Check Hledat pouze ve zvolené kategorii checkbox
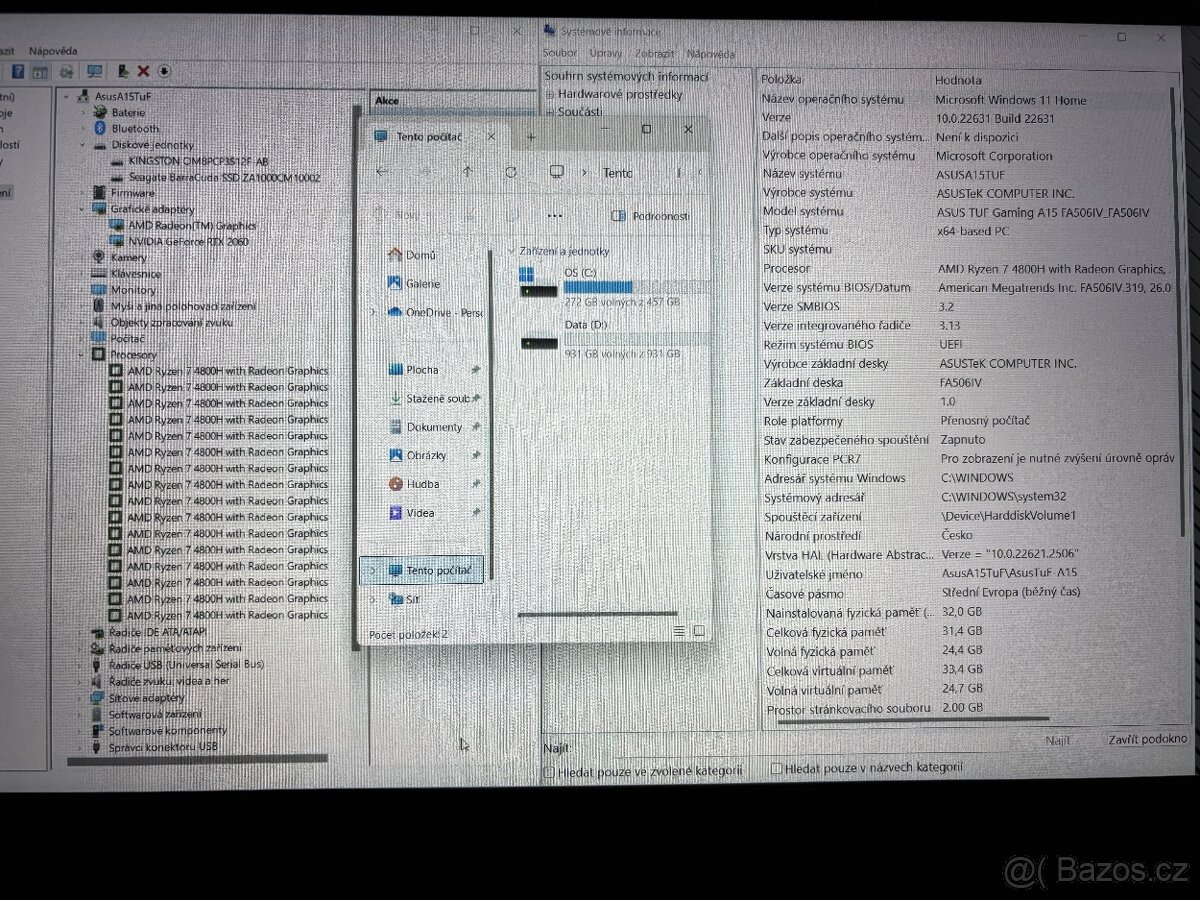1200x900 pixels. (x=549, y=771)
